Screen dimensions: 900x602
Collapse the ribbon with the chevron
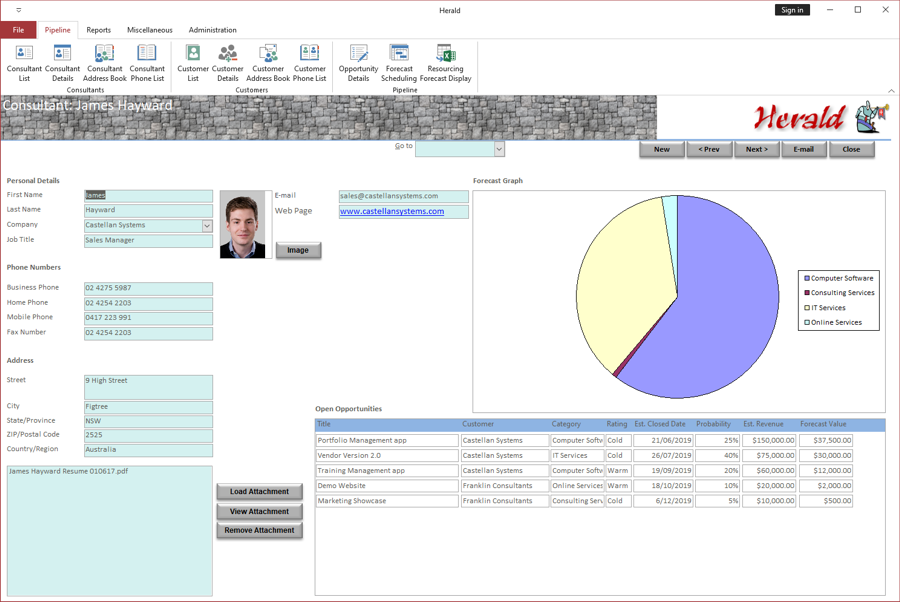[891, 91]
